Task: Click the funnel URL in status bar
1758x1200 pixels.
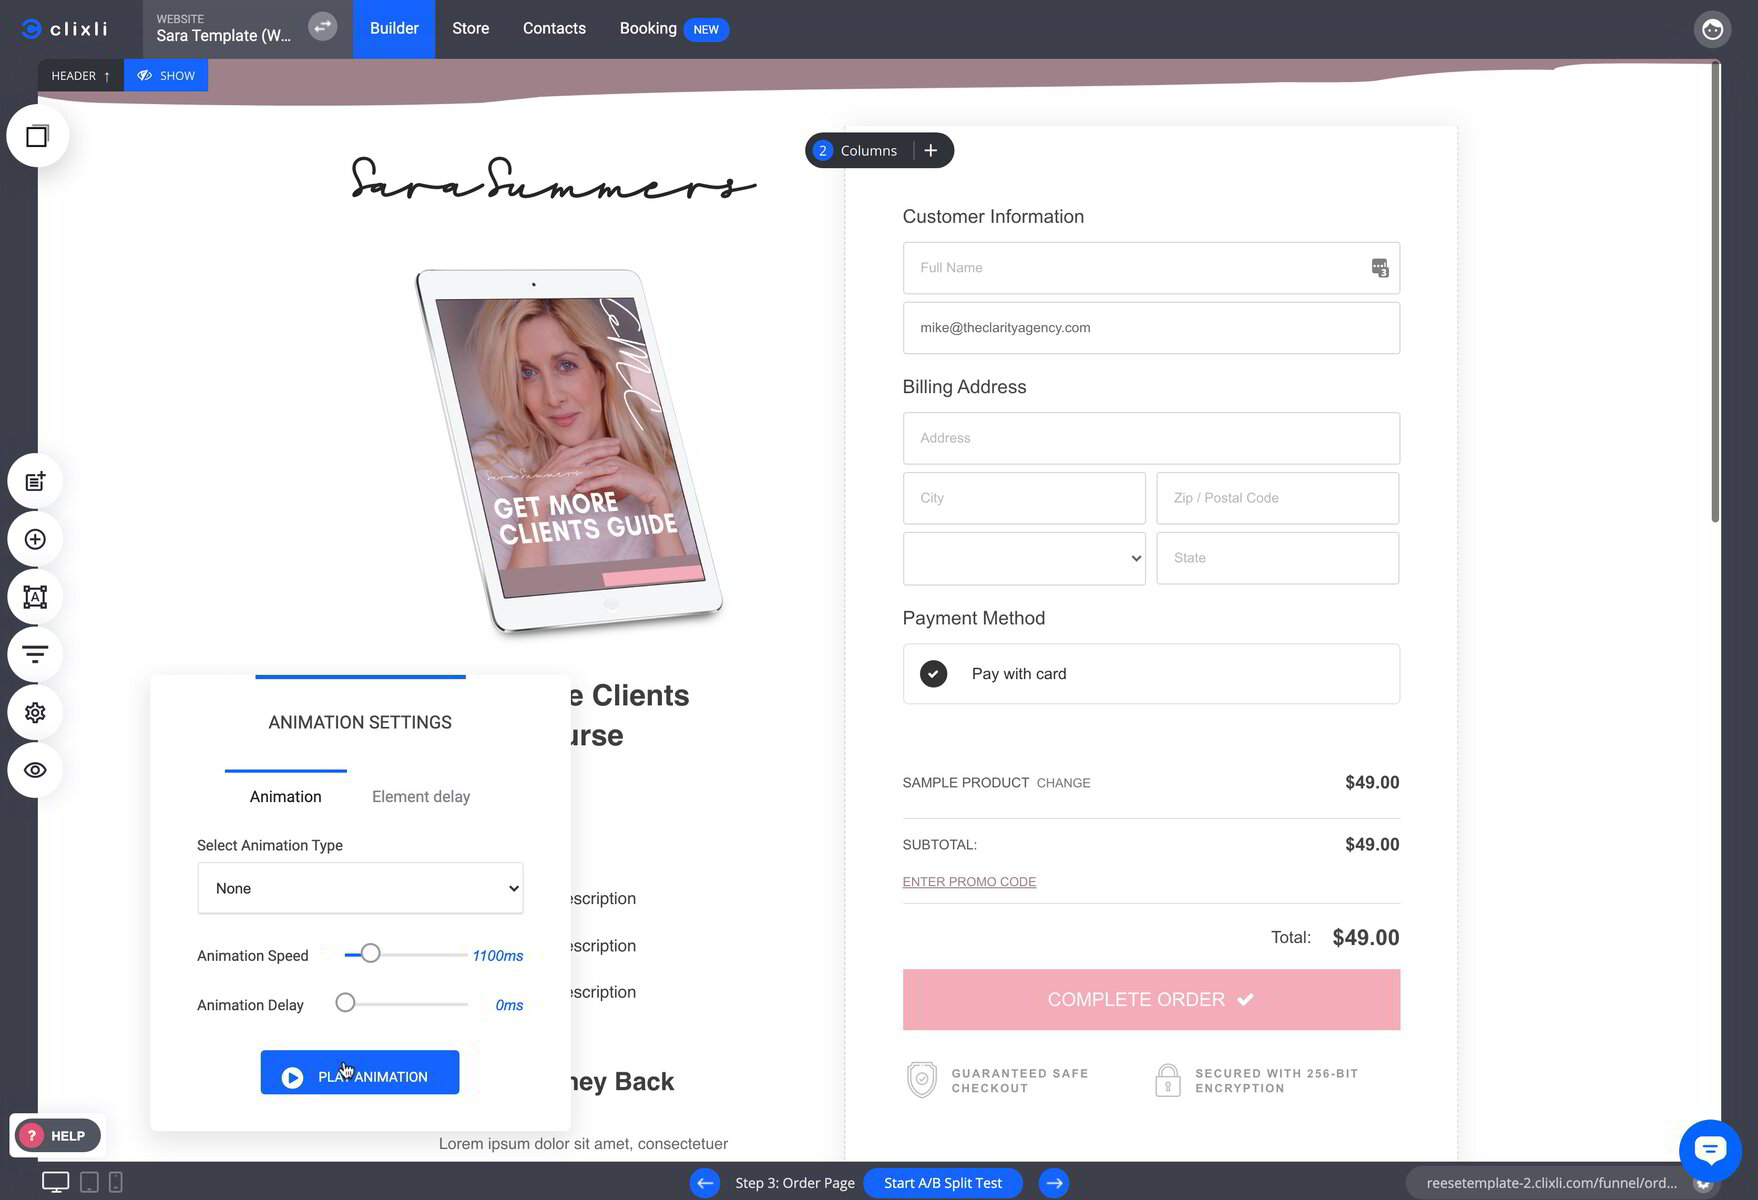Action: tap(1551, 1183)
